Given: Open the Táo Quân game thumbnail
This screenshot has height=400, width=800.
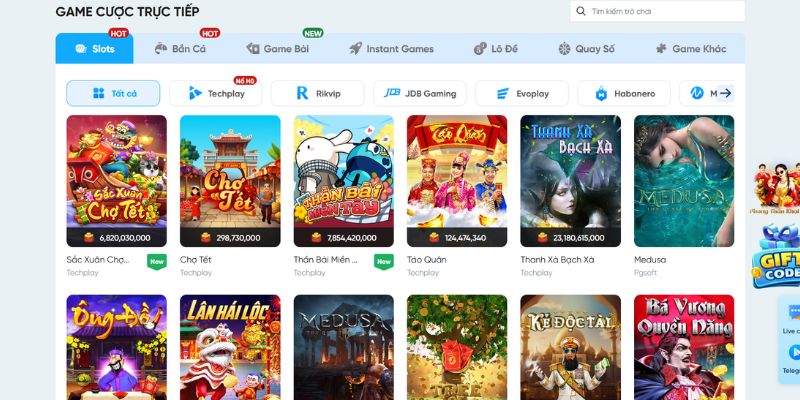Looking at the screenshot, I should [457, 181].
